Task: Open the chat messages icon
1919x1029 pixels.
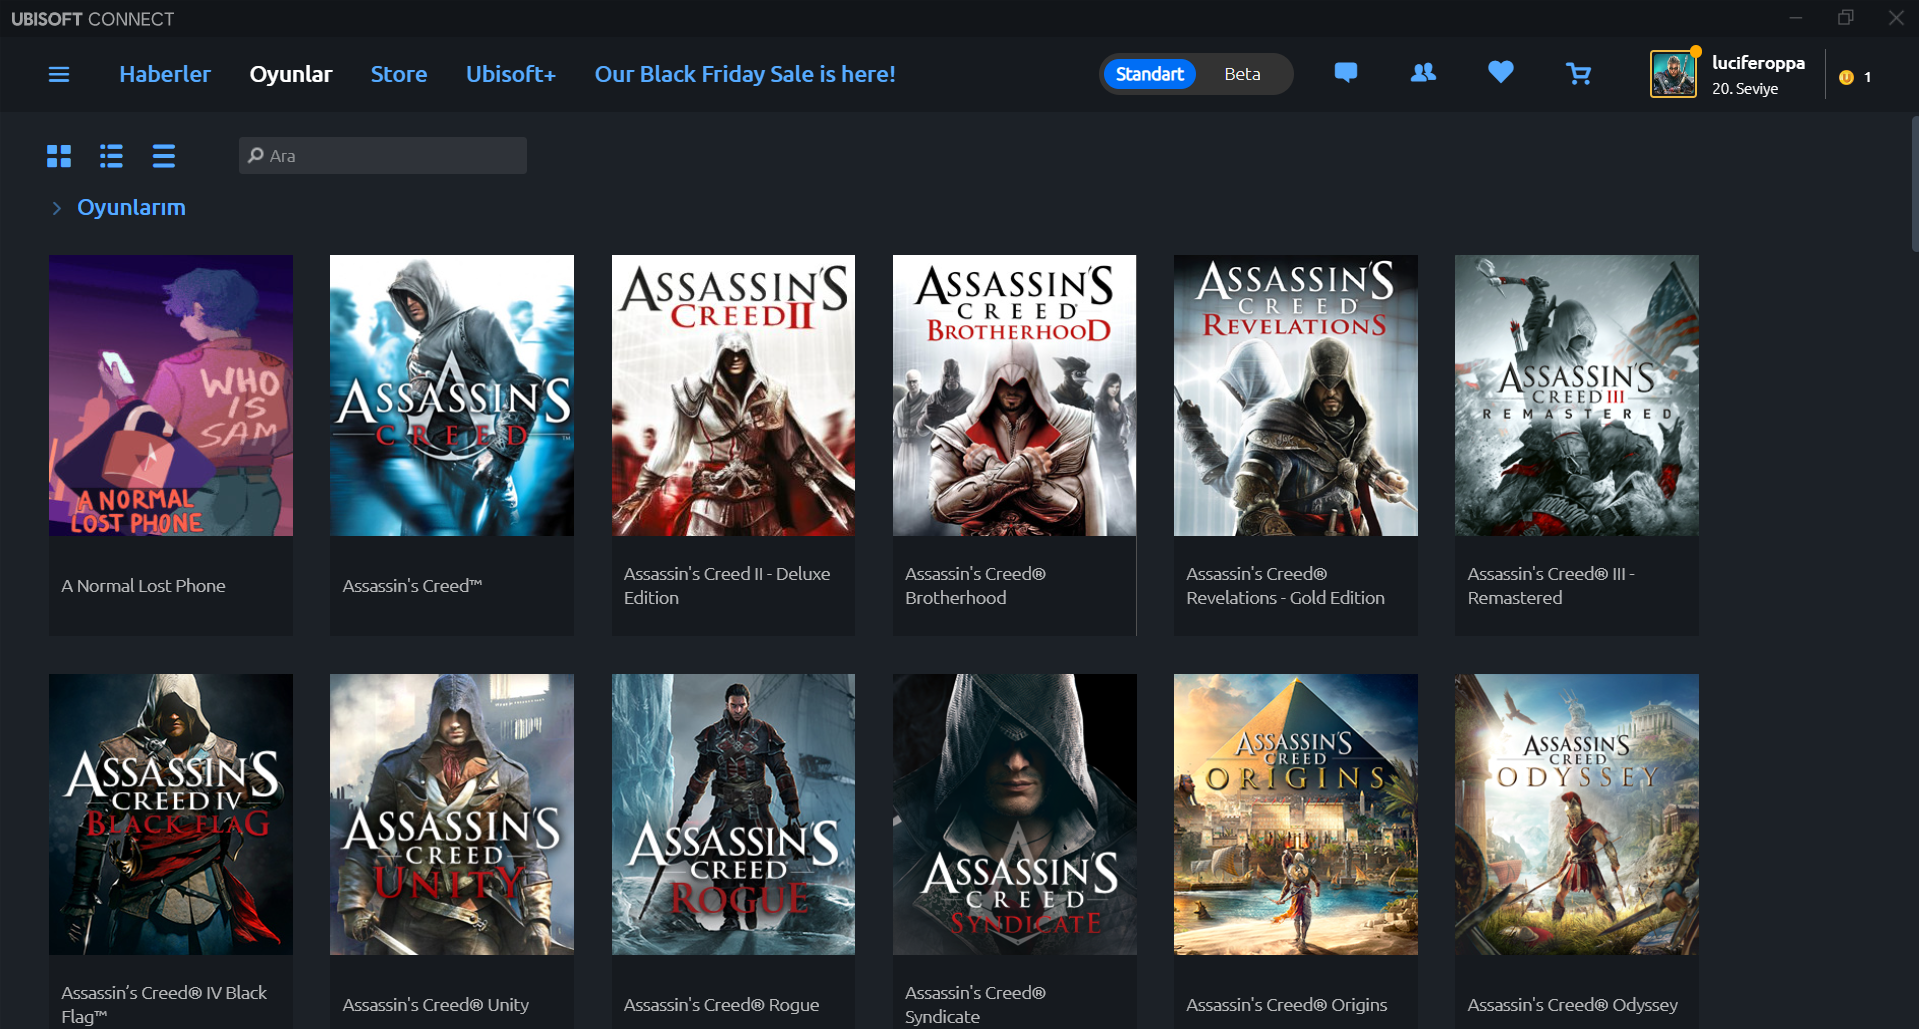Action: pos(1346,73)
